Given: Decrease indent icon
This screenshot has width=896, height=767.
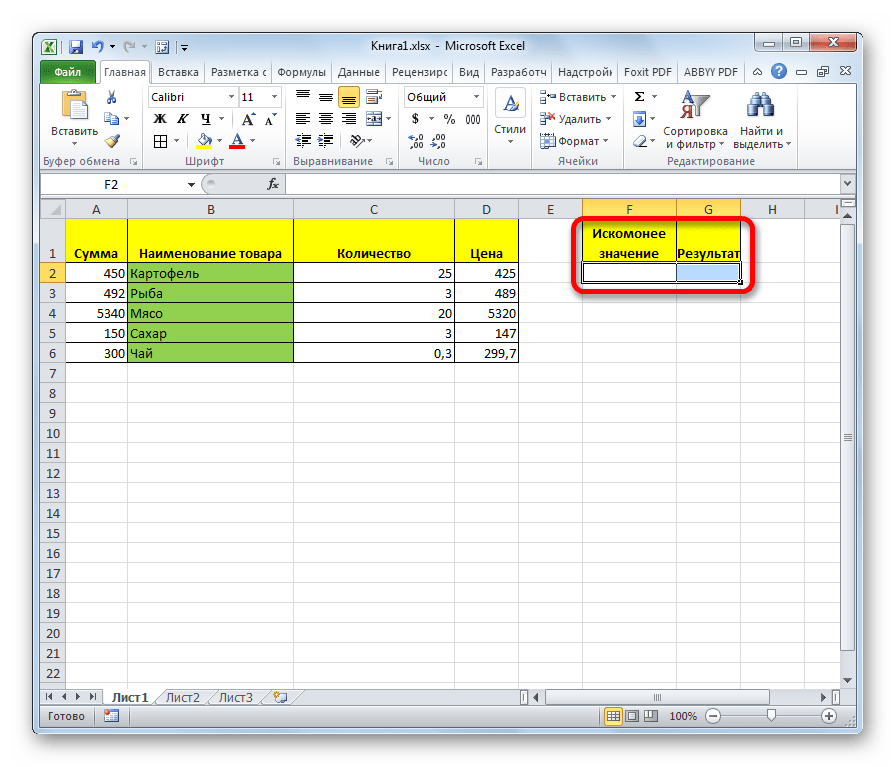Looking at the screenshot, I should click(x=303, y=141).
